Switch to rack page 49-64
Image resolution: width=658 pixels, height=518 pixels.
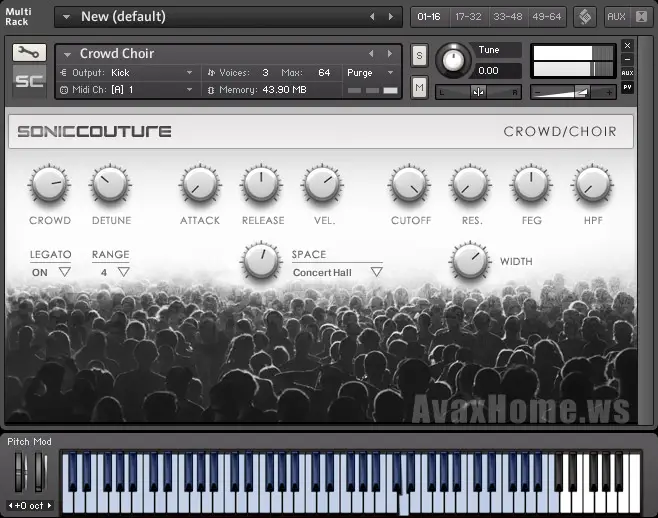tap(547, 17)
